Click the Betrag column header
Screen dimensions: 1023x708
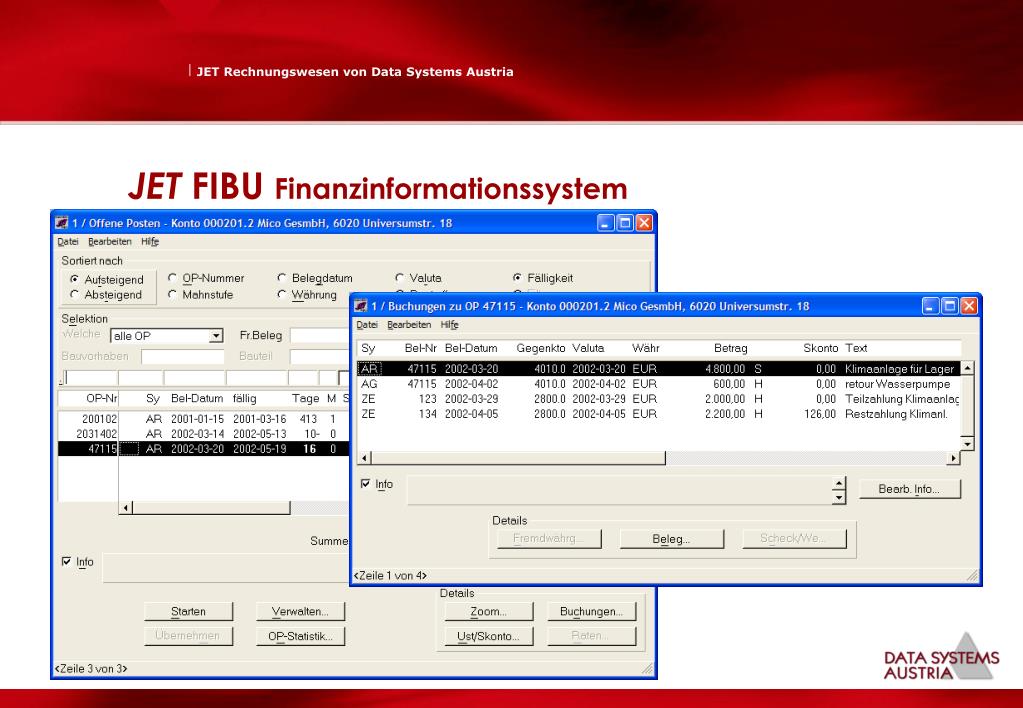pos(730,348)
